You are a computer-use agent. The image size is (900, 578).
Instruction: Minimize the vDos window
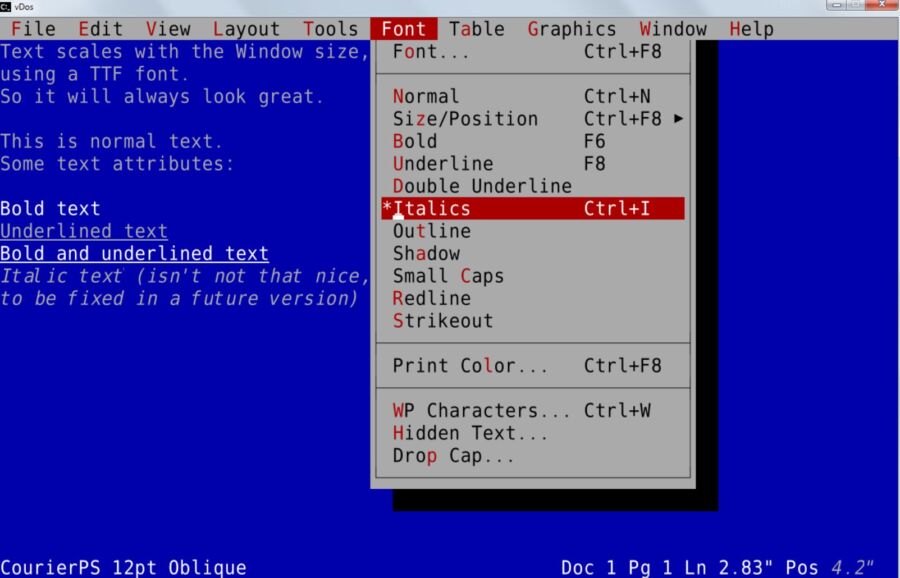[x=836, y=5]
